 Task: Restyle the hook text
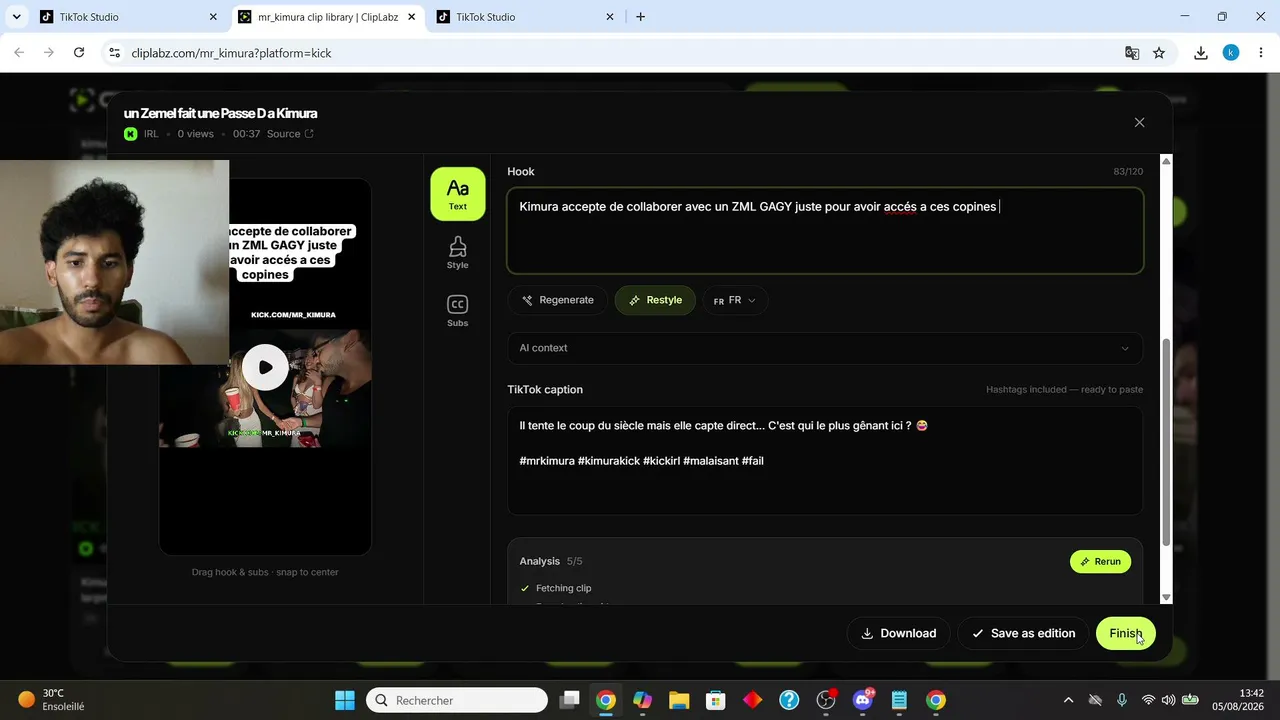[655, 300]
